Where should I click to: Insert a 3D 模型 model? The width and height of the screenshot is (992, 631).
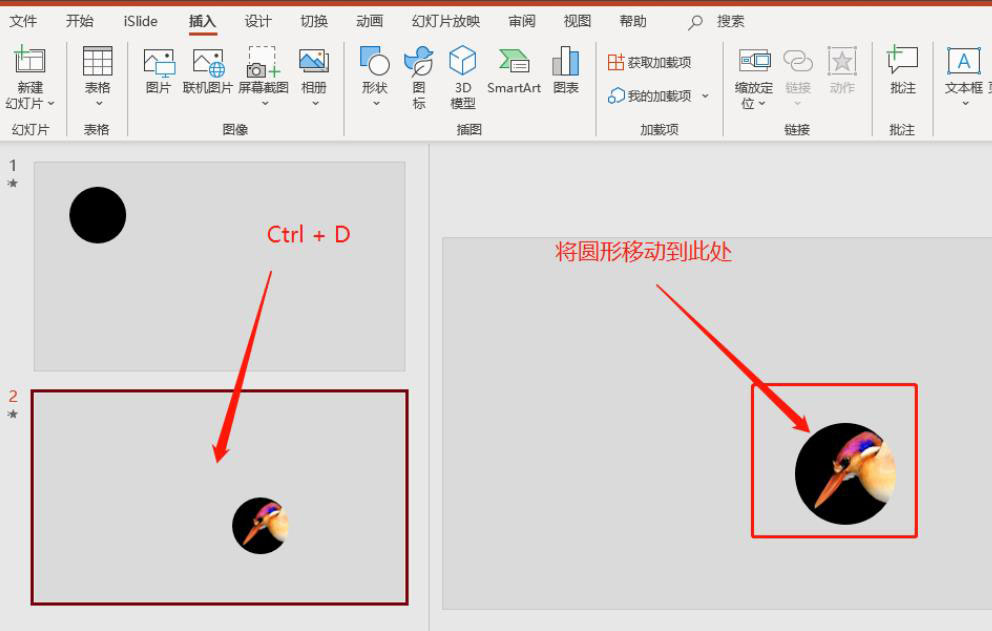pos(462,64)
